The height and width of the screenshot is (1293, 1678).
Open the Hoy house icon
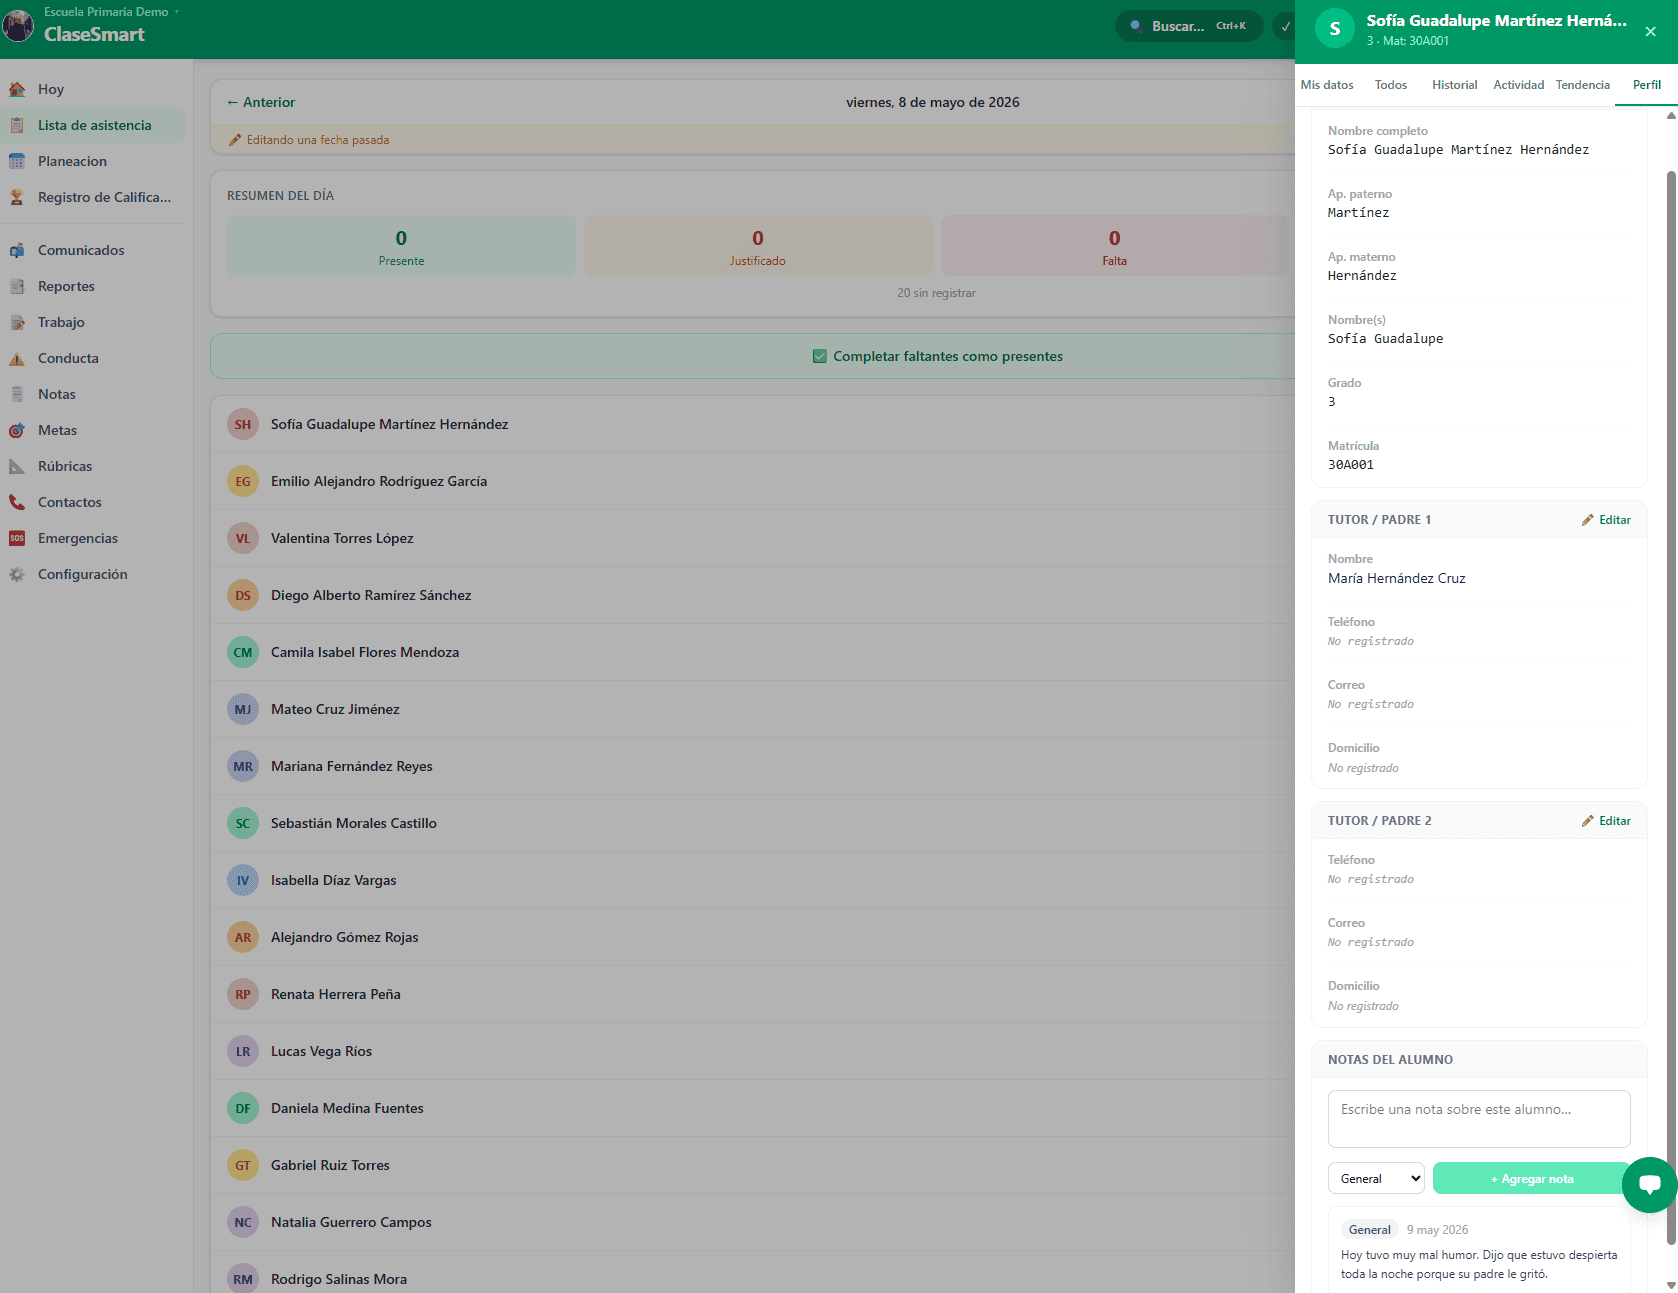tap(17, 89)
